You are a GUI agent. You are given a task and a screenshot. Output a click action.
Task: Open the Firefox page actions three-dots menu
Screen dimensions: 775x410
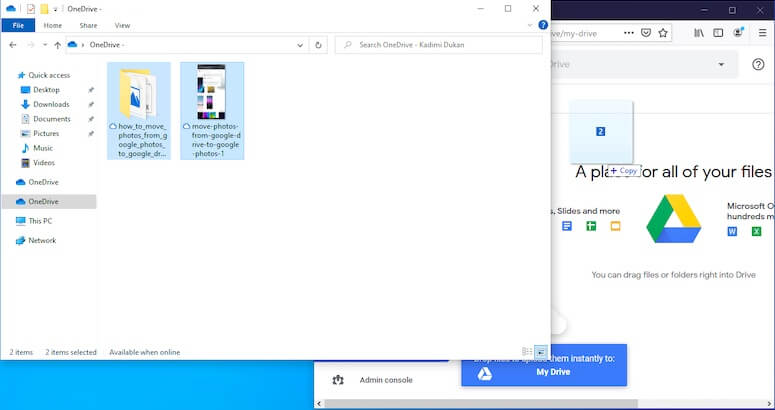click(x=629, y=33)
